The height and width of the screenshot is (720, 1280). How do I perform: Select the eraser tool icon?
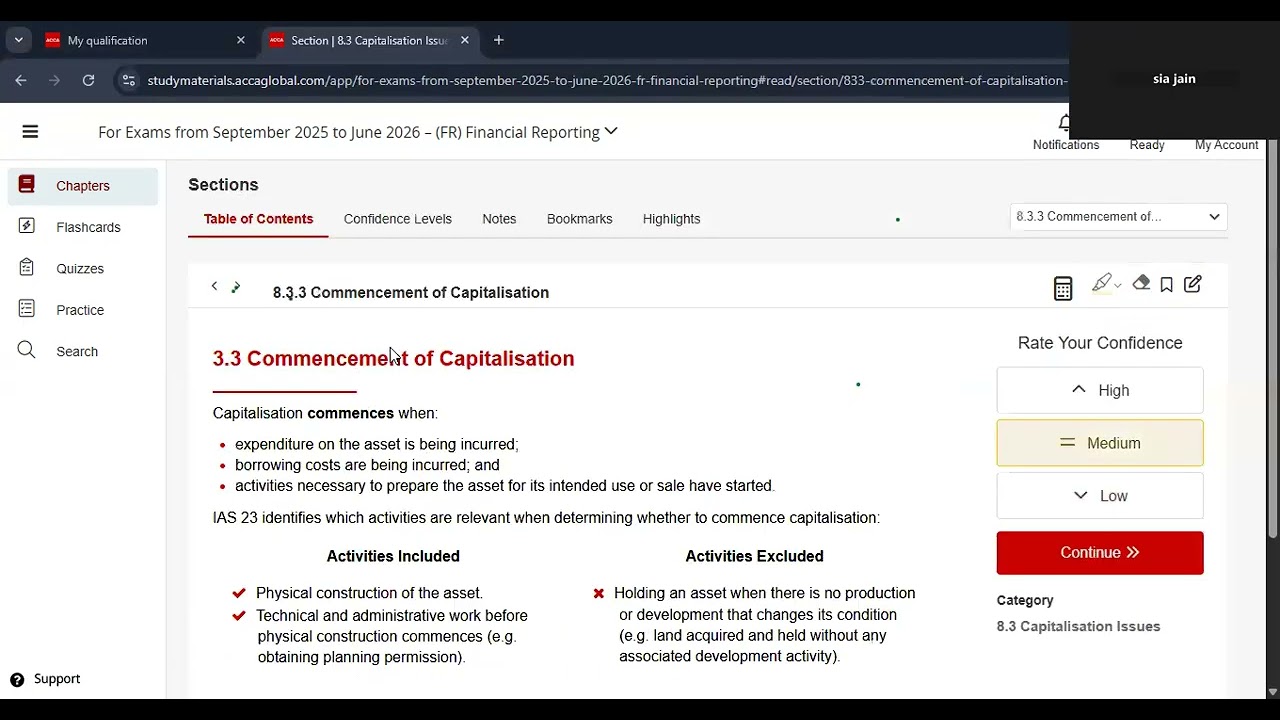click(x=1141, y=284)
